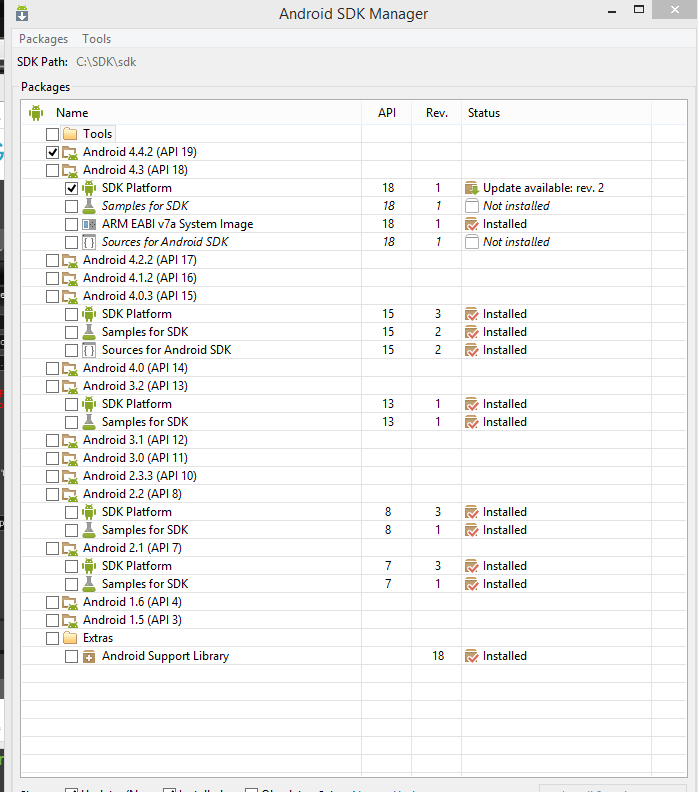Click the SDK Platform android icon for API 8
The width and height of the screenshot is (698, 792).
click(x=89, y=512)
